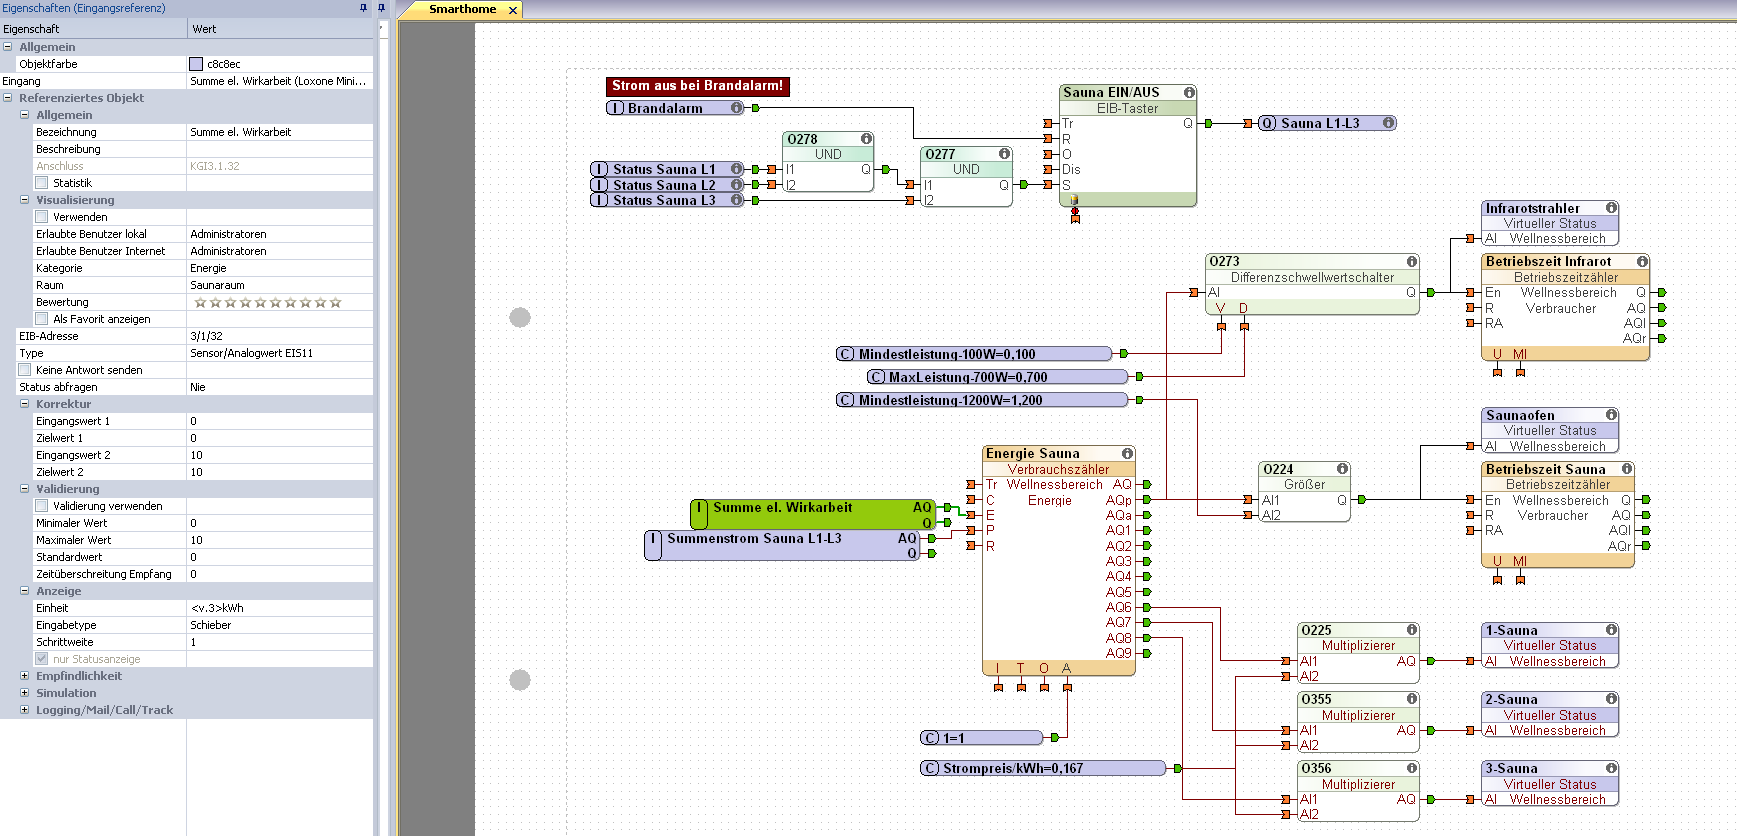Click info icon on Brandalarm input
The height and width of the screenshot is (836, 1737).
(x=737, y=108)
